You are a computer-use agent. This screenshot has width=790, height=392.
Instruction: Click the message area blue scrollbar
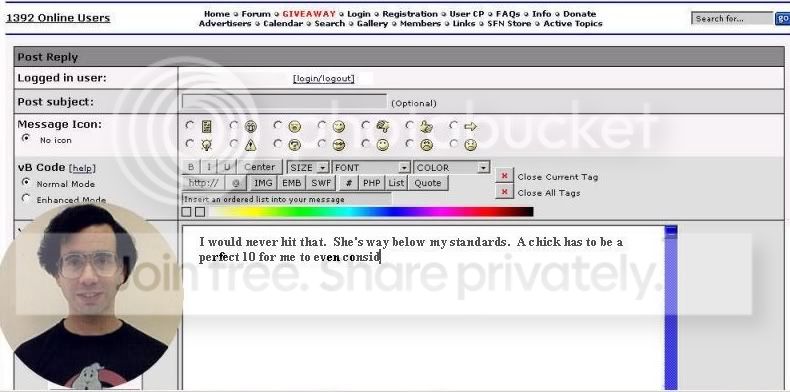(671, 307)
